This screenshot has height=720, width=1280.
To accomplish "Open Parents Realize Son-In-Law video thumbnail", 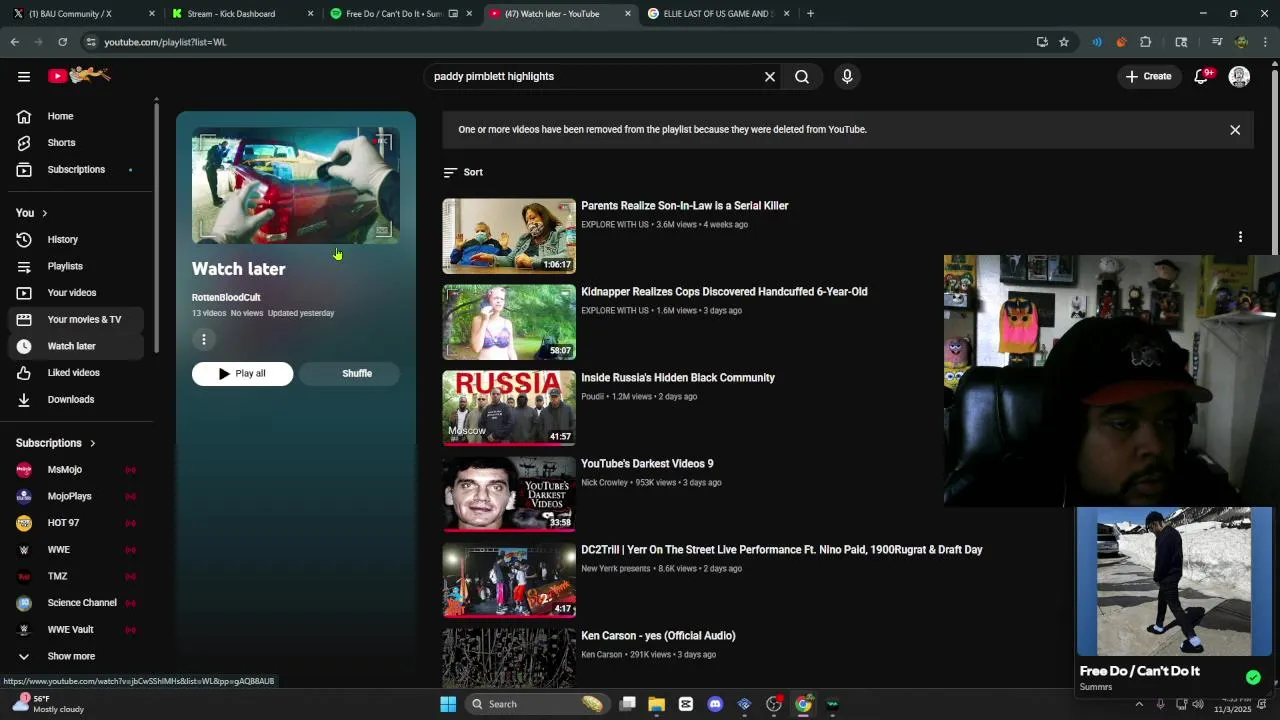I will pos(509,236).
